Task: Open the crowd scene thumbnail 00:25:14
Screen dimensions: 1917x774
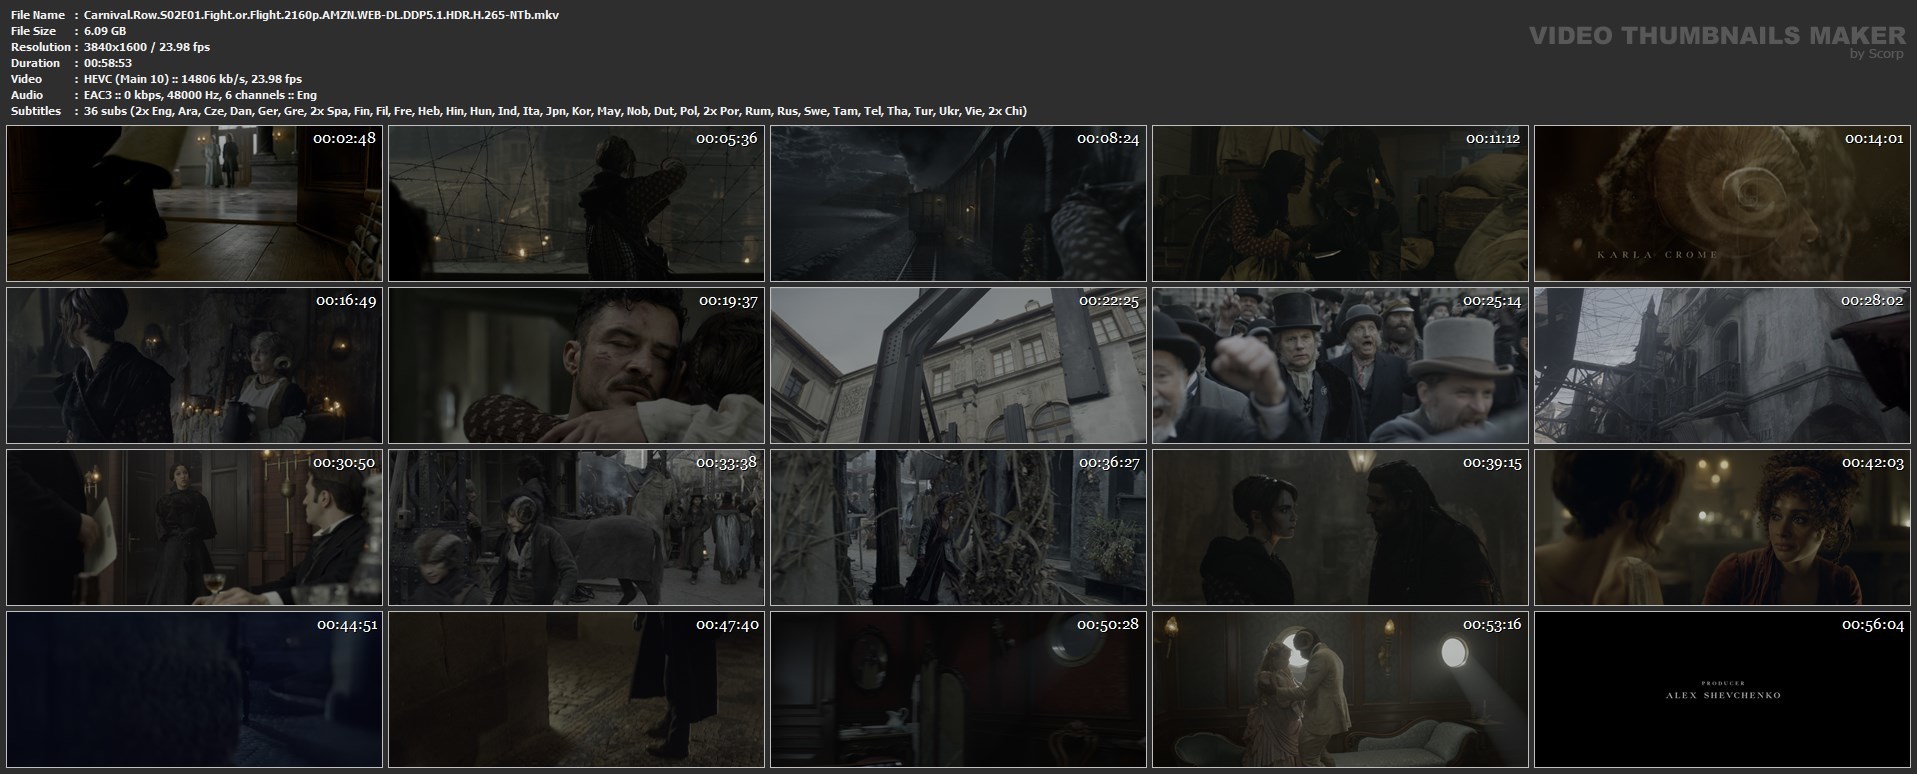Action: 1340,365
